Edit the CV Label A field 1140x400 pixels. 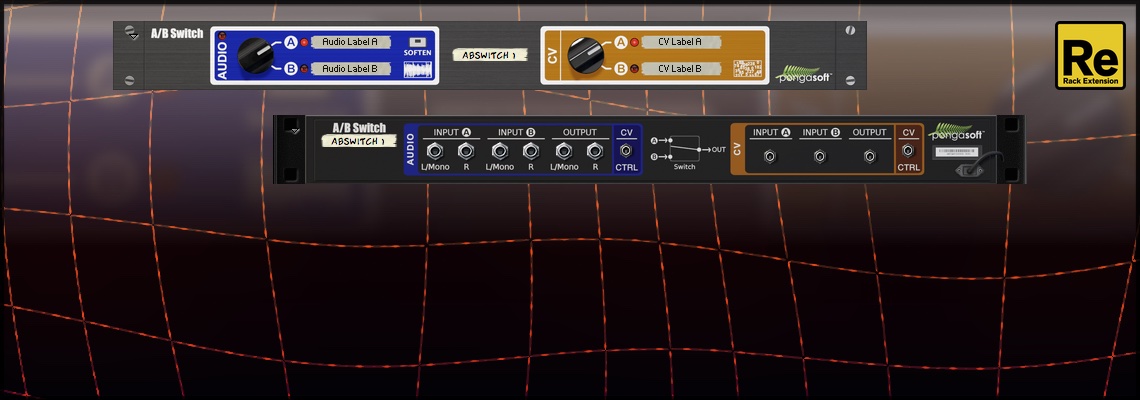(x=680, y=42)
